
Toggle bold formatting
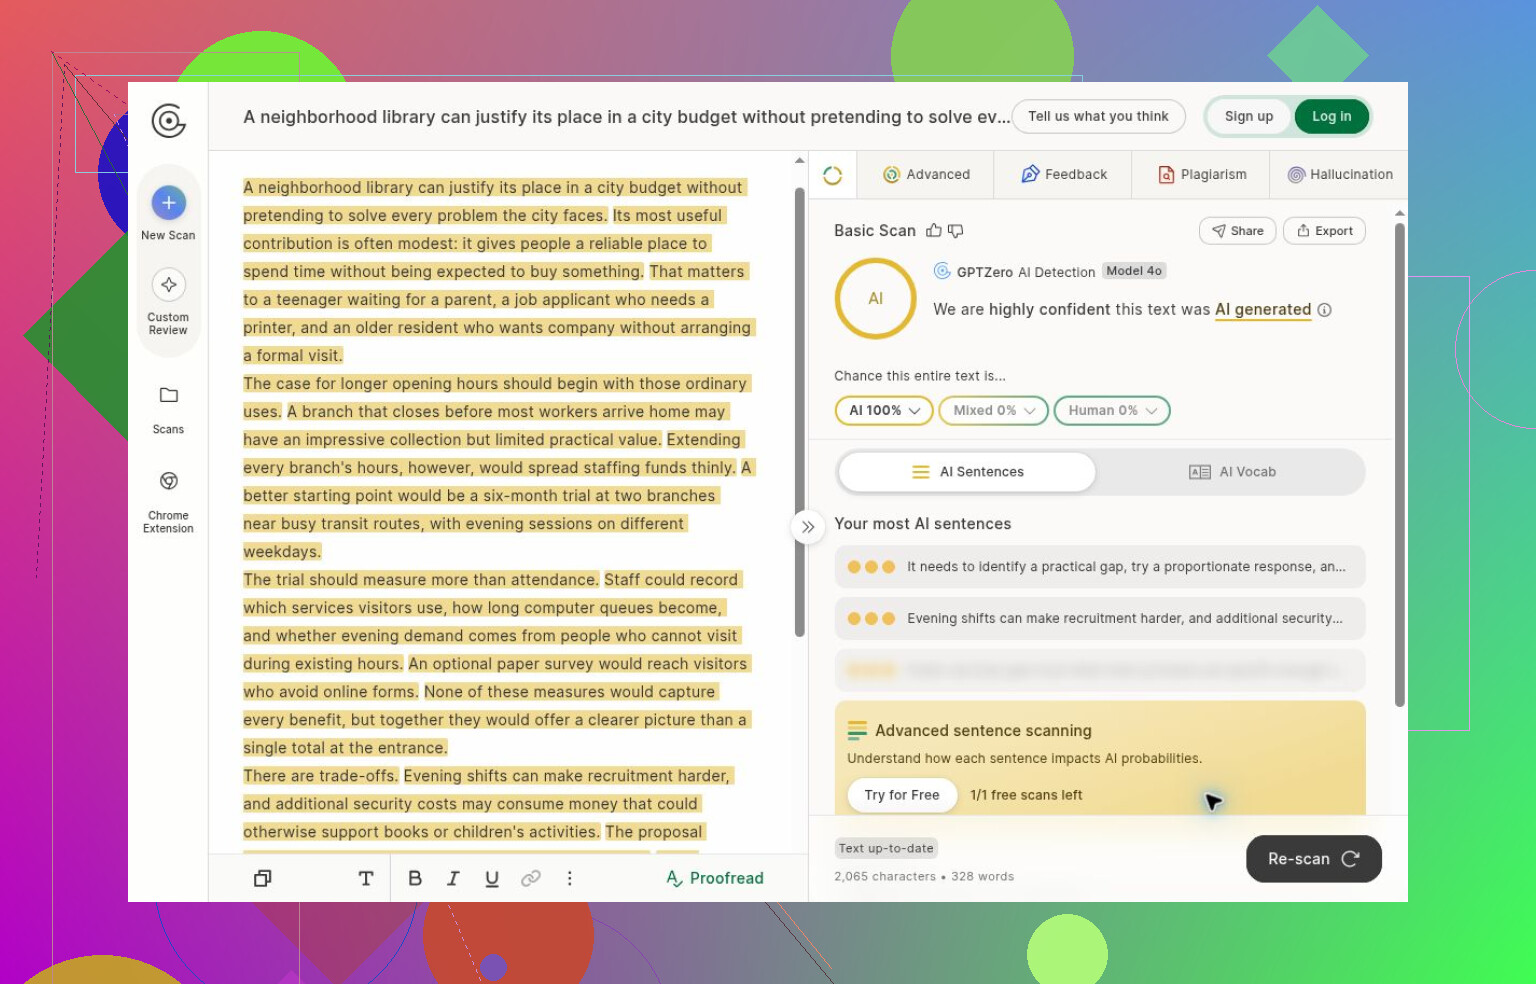[415, 878]
